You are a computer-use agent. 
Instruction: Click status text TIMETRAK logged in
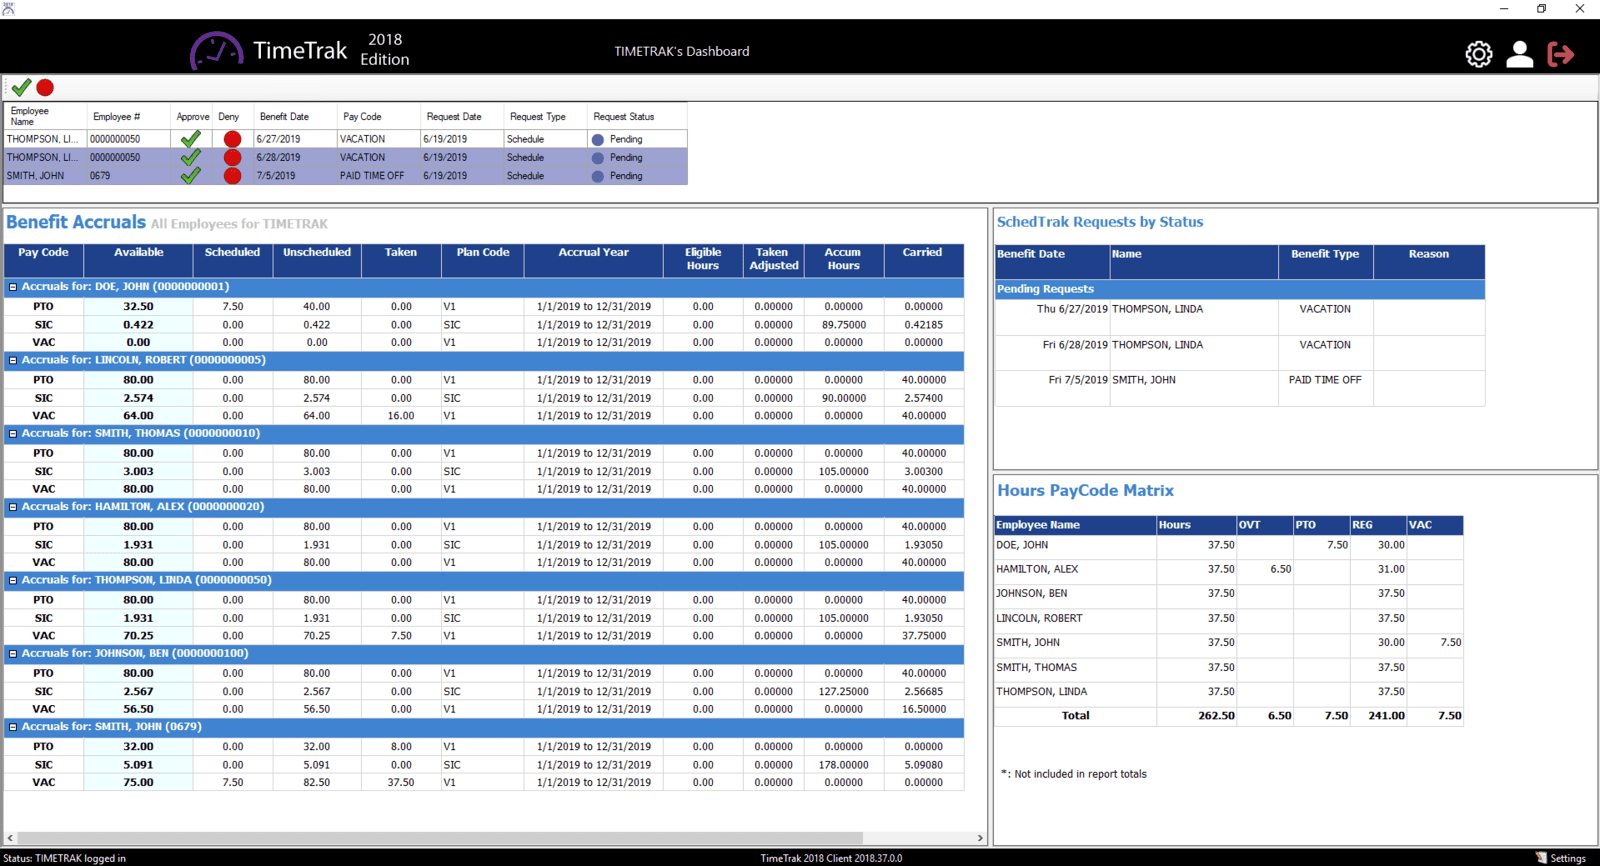point(64,858)
